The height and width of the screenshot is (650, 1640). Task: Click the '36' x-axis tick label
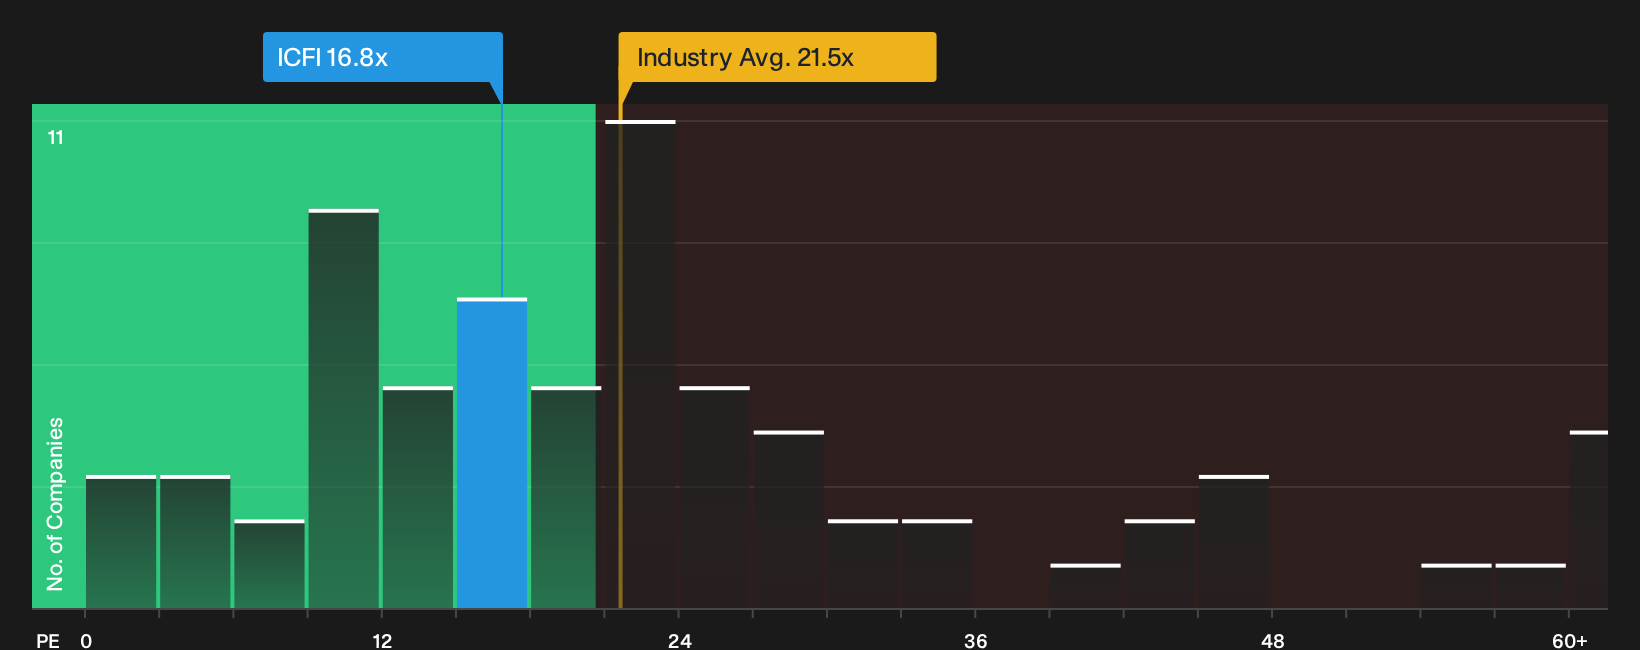pos(976,640)
